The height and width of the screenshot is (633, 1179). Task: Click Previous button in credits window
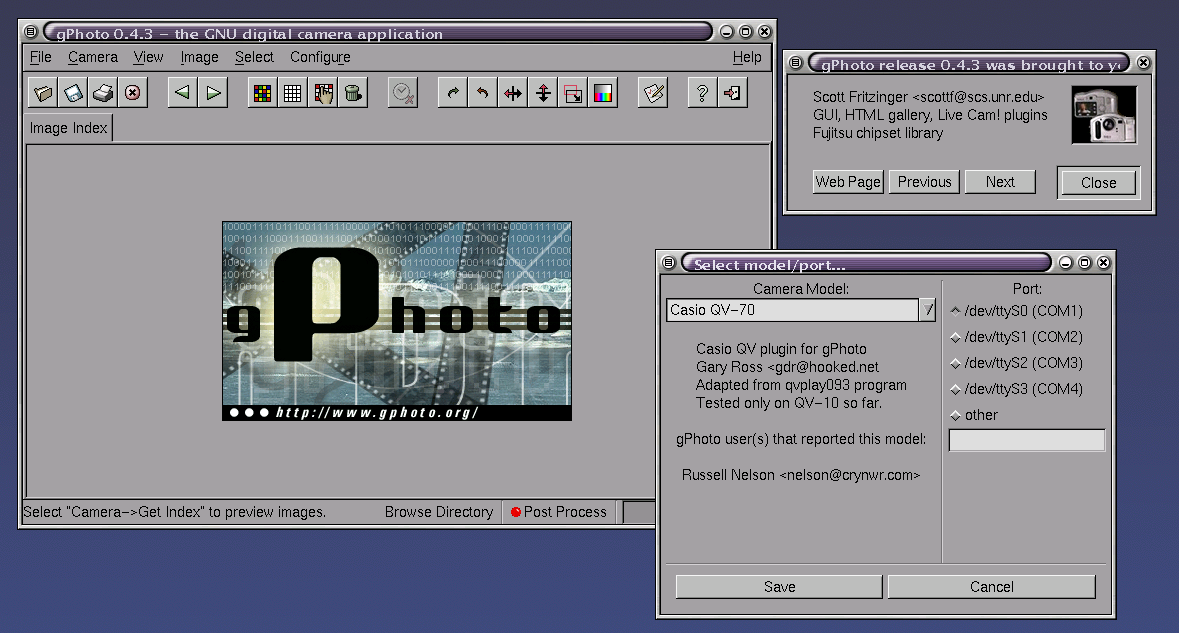coord(924,182)
